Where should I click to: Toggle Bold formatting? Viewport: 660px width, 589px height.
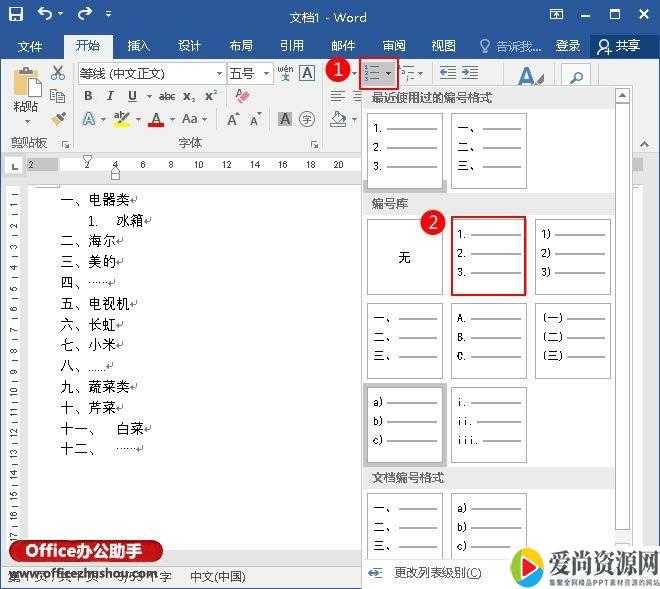(x=88, y=96)
